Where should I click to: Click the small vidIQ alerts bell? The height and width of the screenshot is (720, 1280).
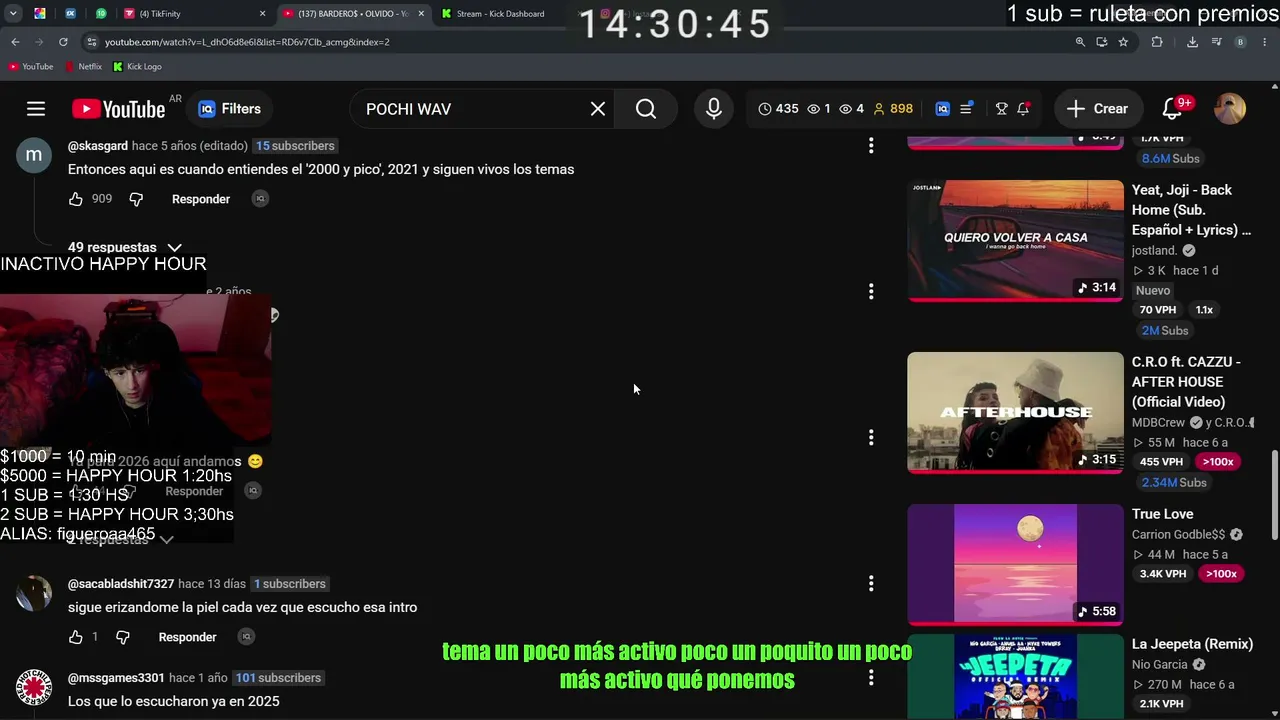1023,109
